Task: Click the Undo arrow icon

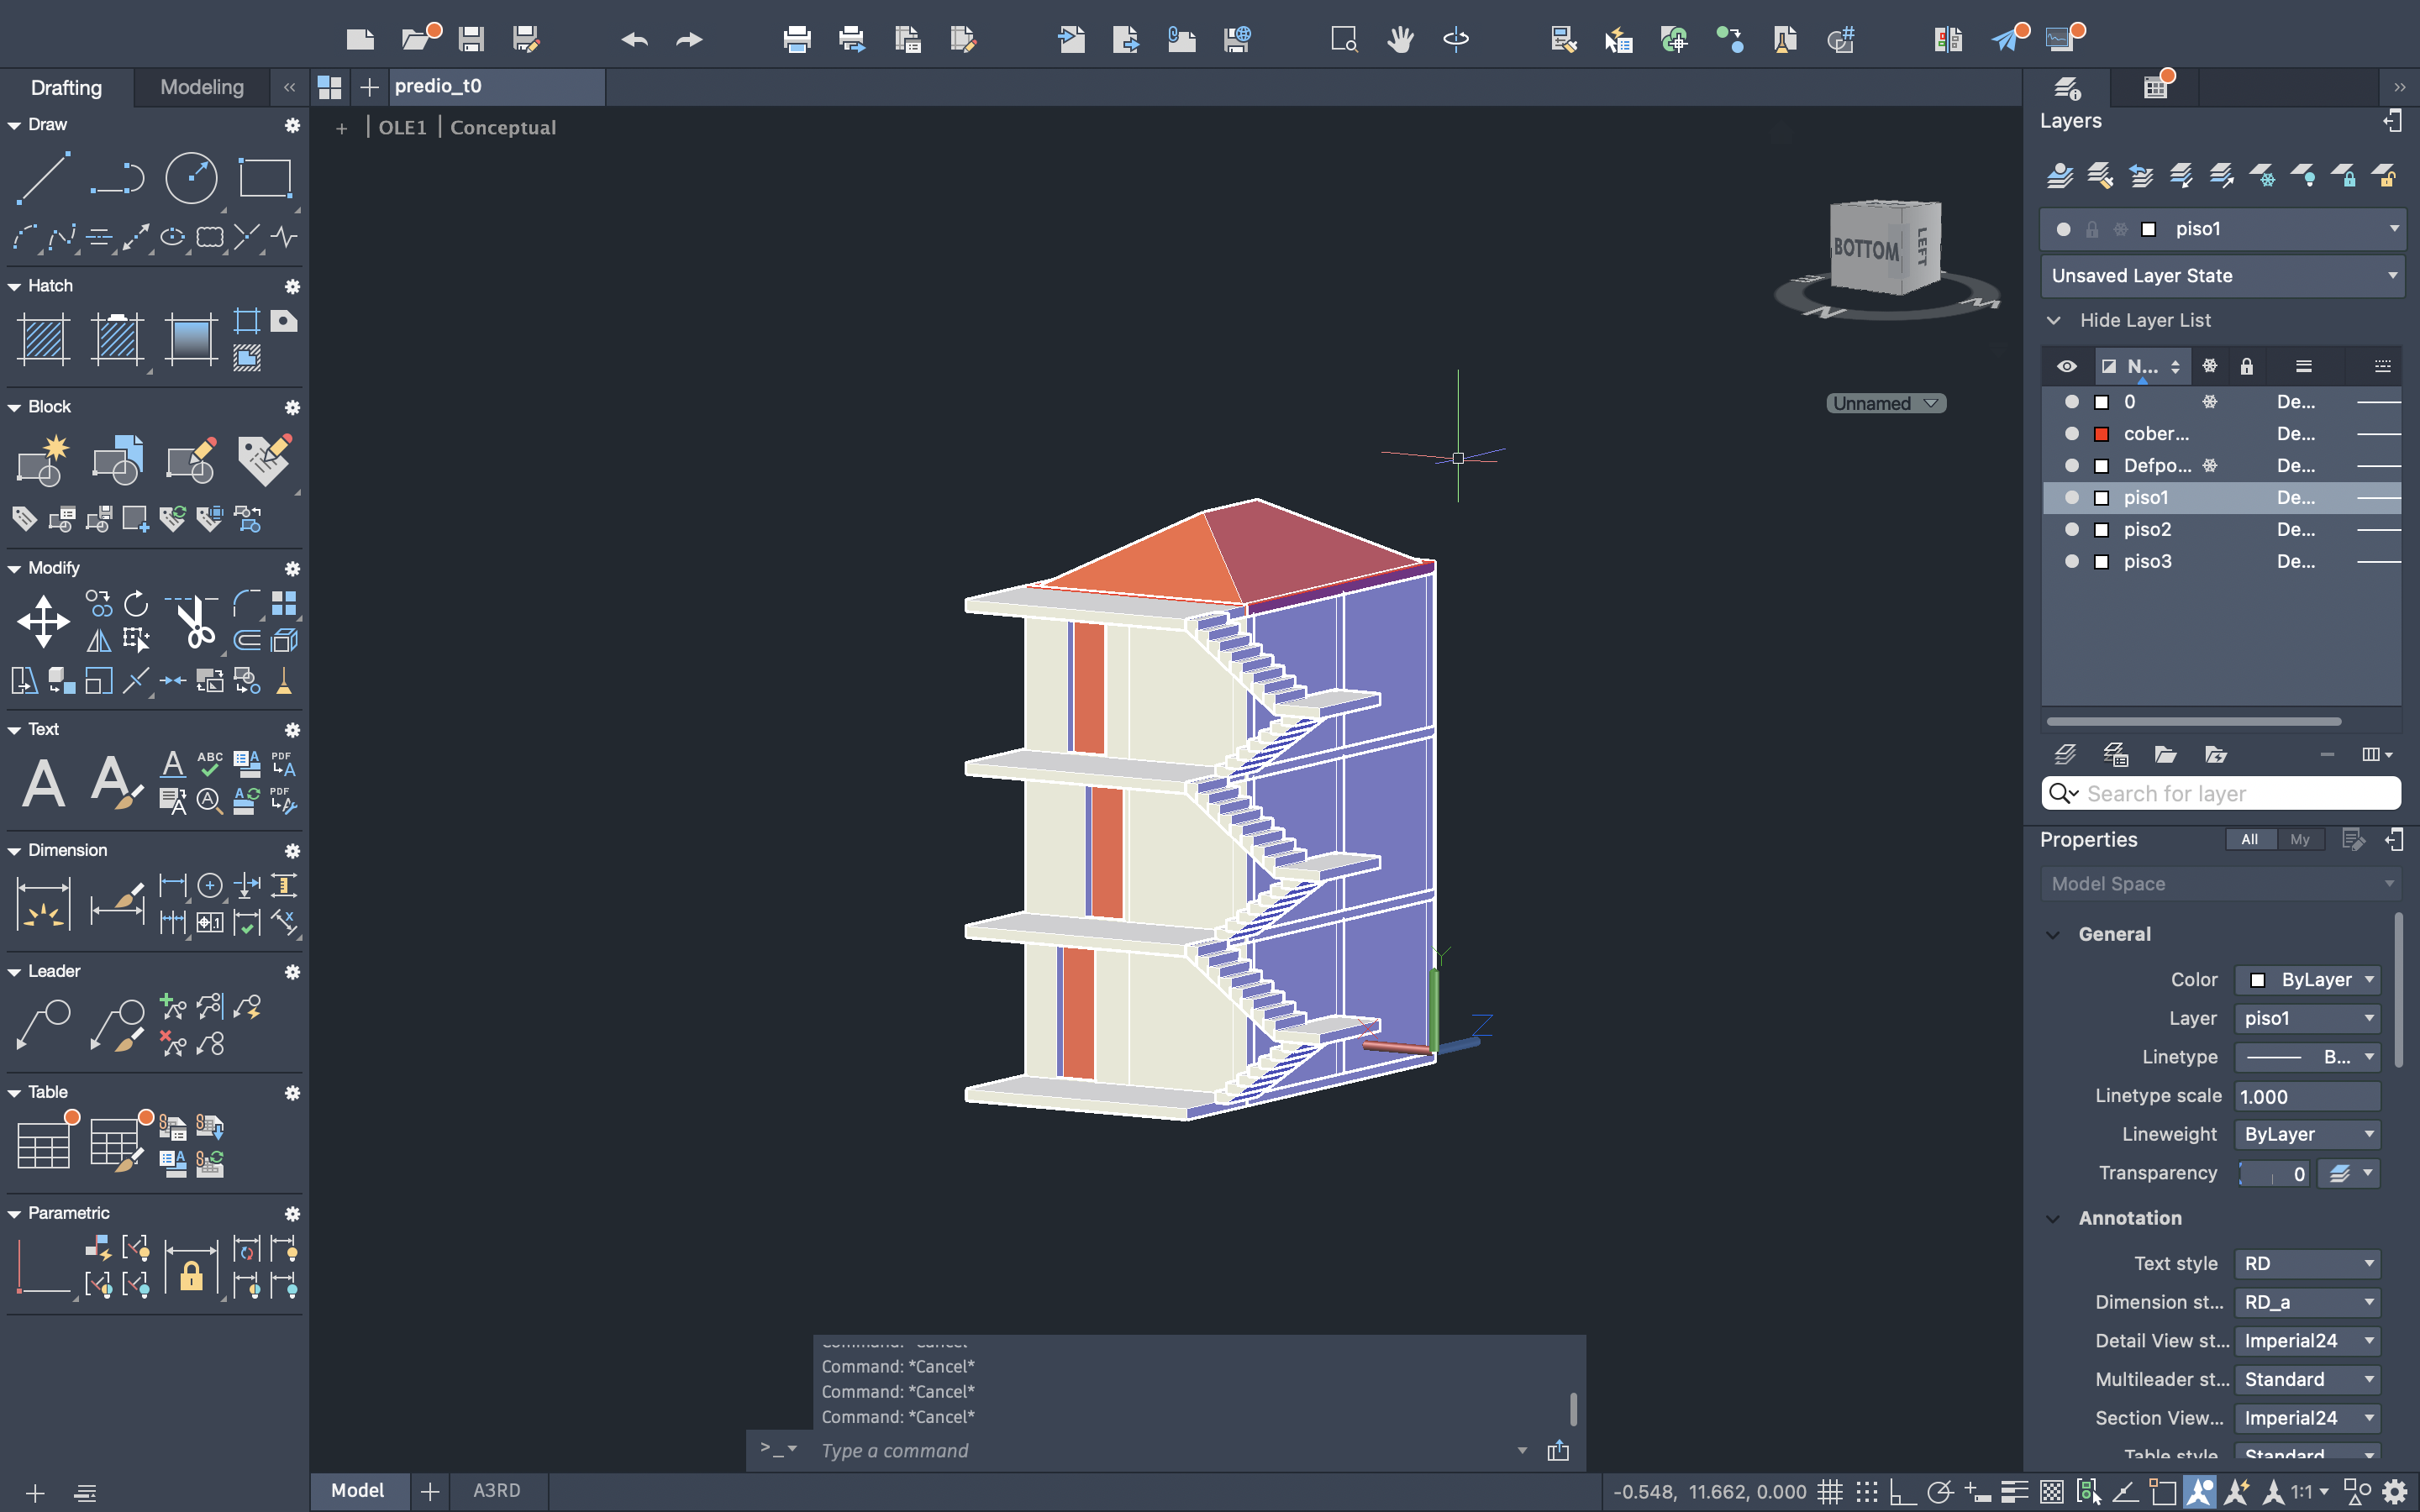Action: point(634,39)
